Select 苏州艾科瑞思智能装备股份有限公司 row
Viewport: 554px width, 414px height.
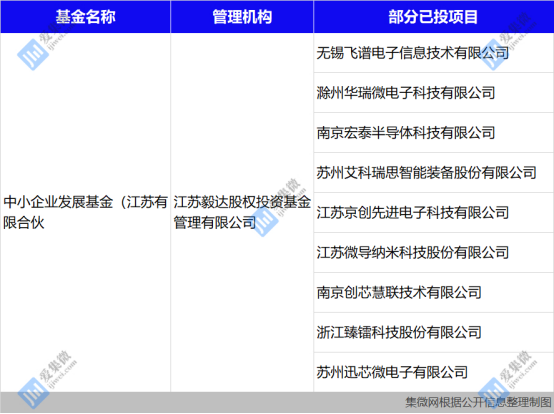coord(434,173)
